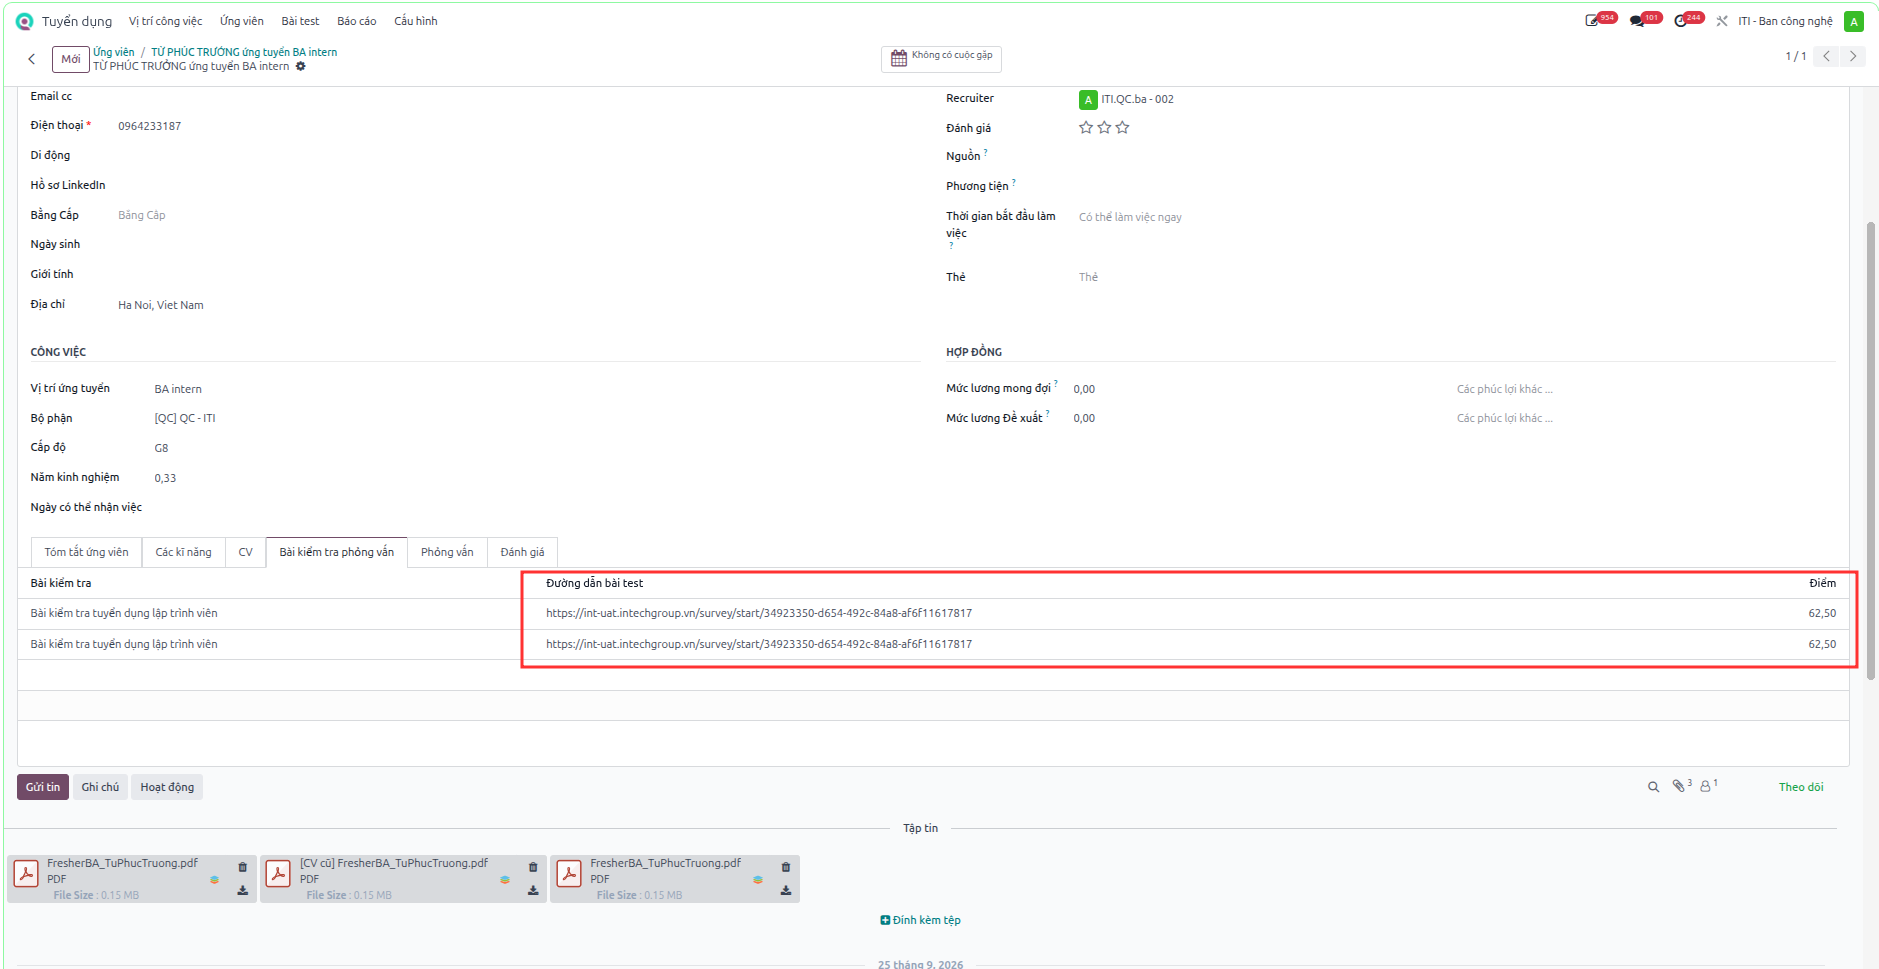
Task: Go to previous record with pager arrow
Action: coord(1826,56)
